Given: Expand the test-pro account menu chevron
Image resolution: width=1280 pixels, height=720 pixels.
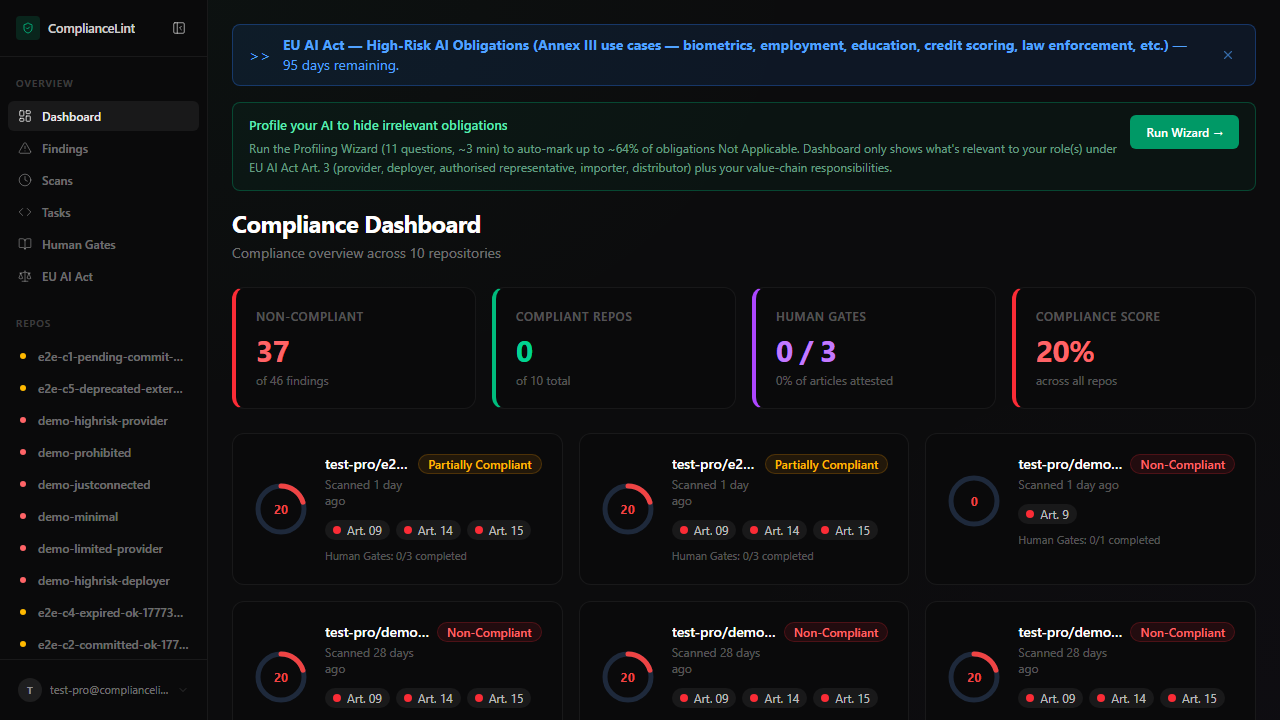Looking at the screenshot, I should tap(183, 690).
